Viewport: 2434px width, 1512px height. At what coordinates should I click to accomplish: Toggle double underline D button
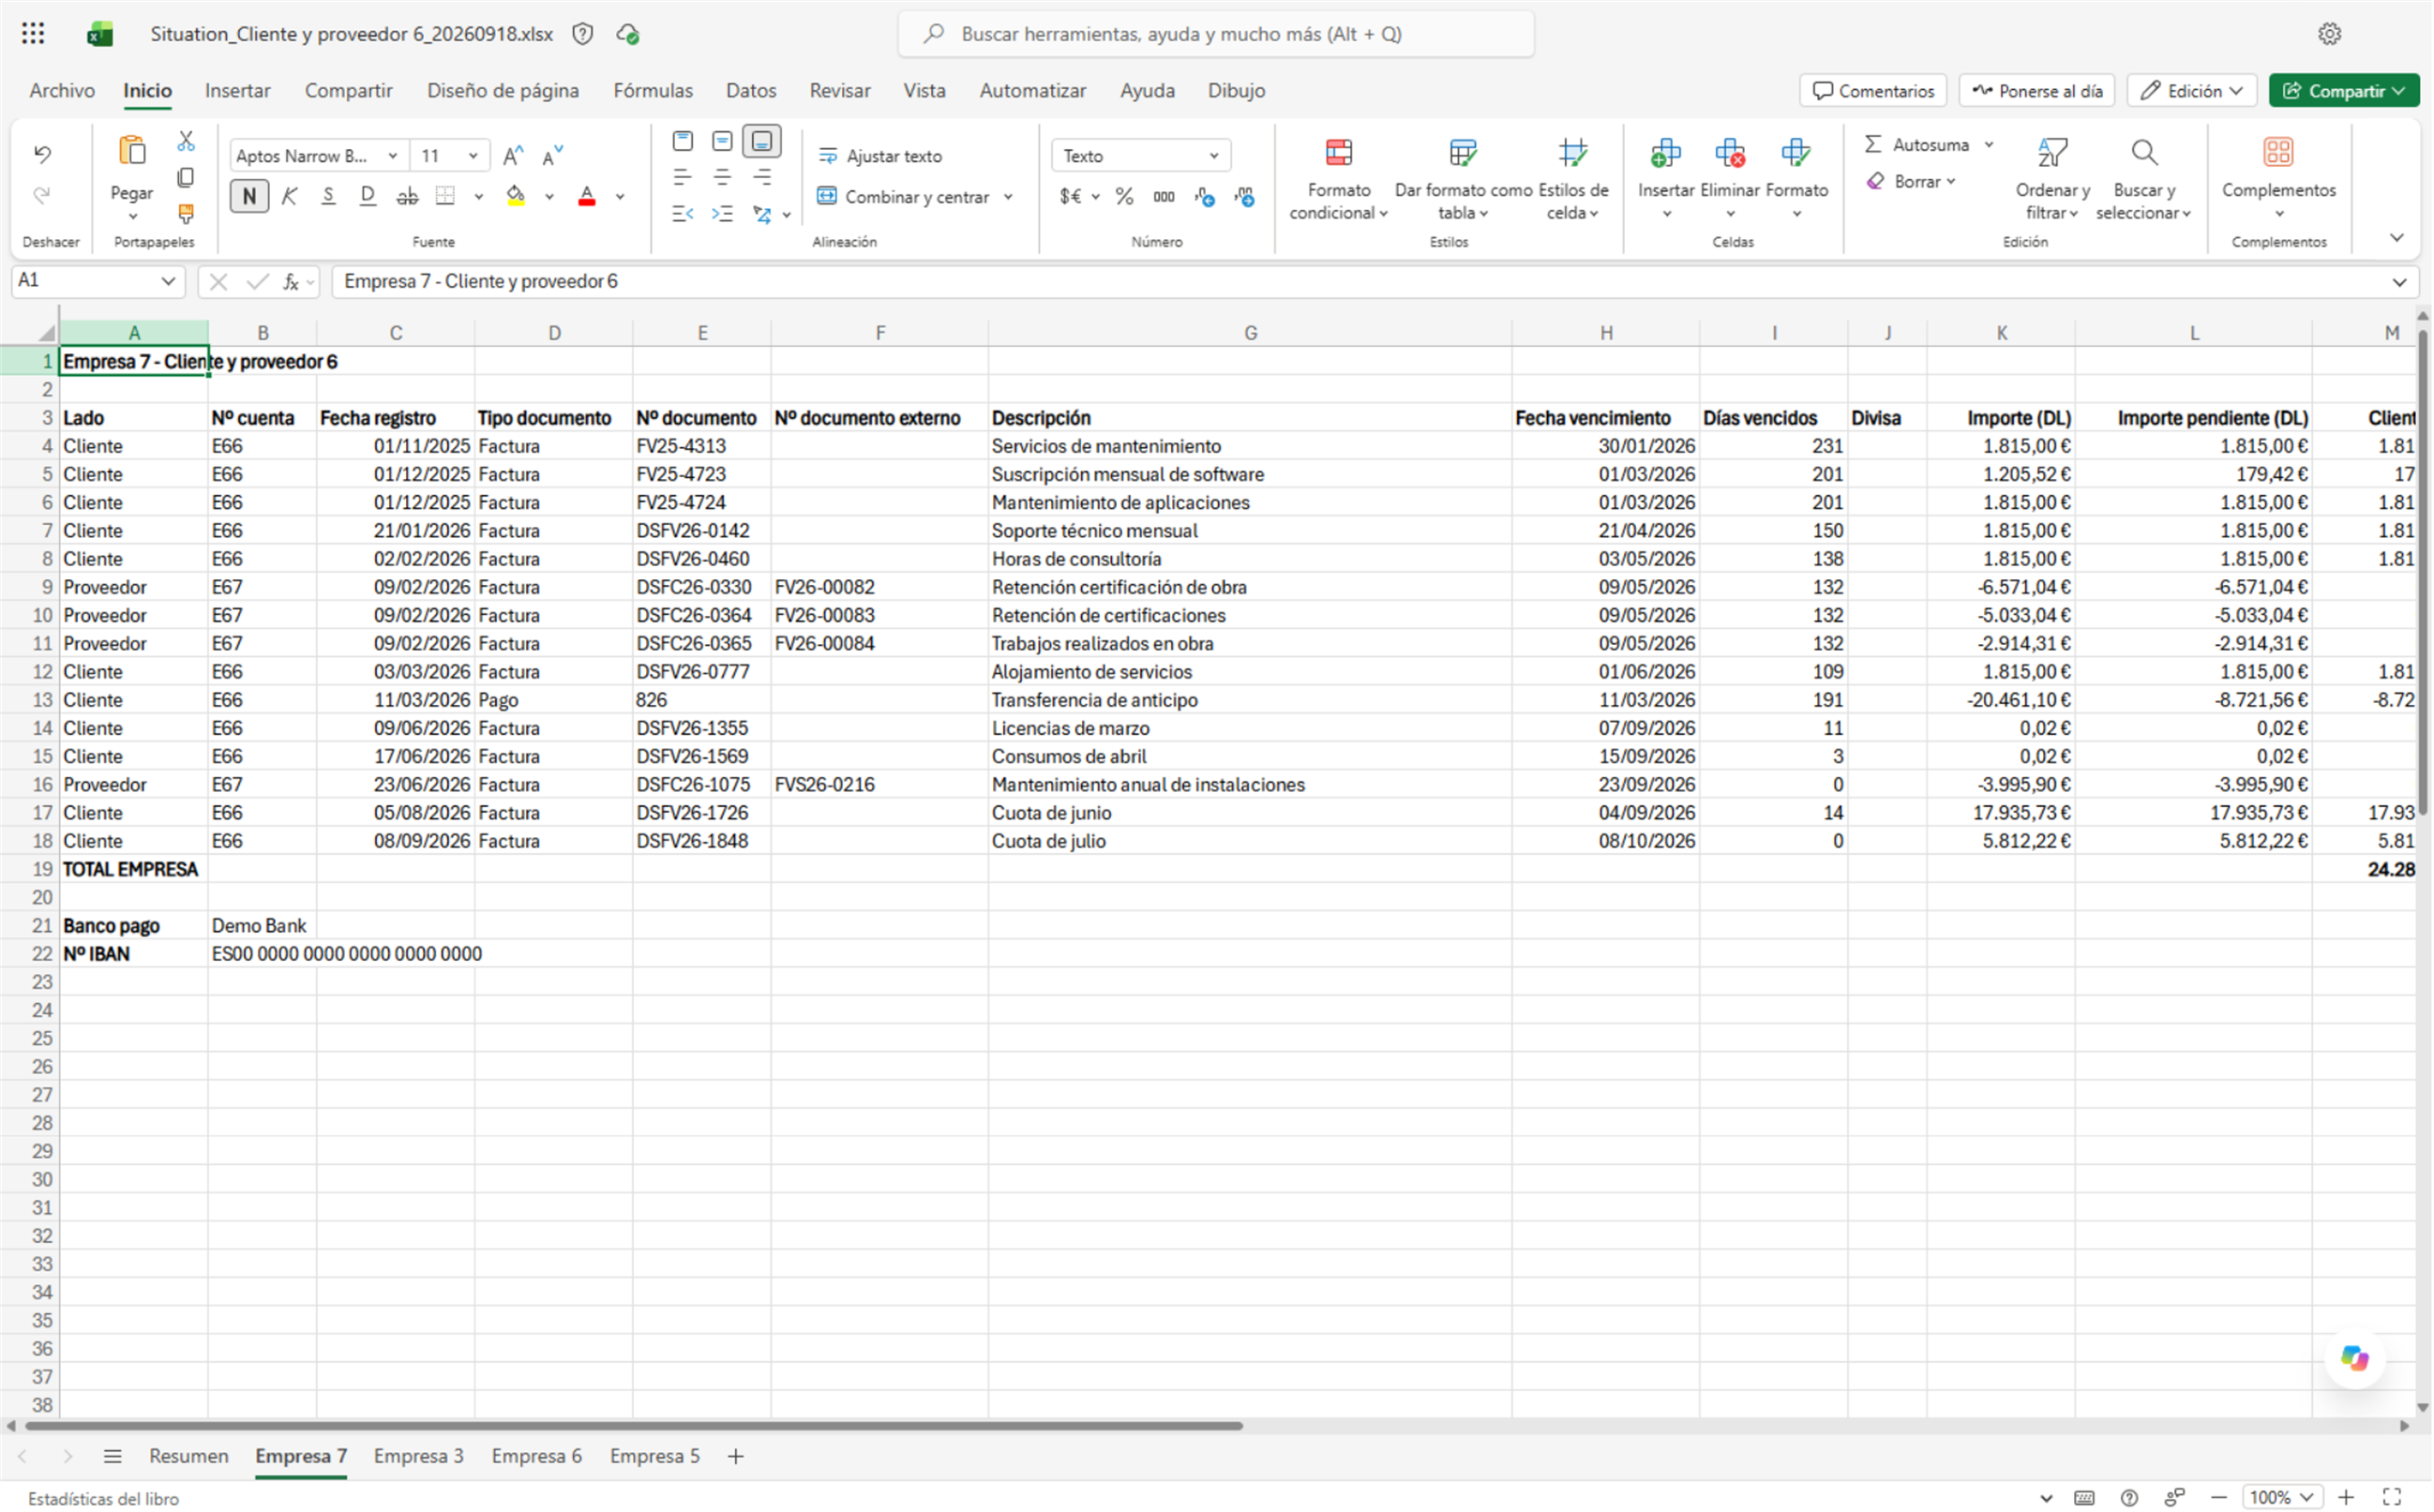(368, 196)
